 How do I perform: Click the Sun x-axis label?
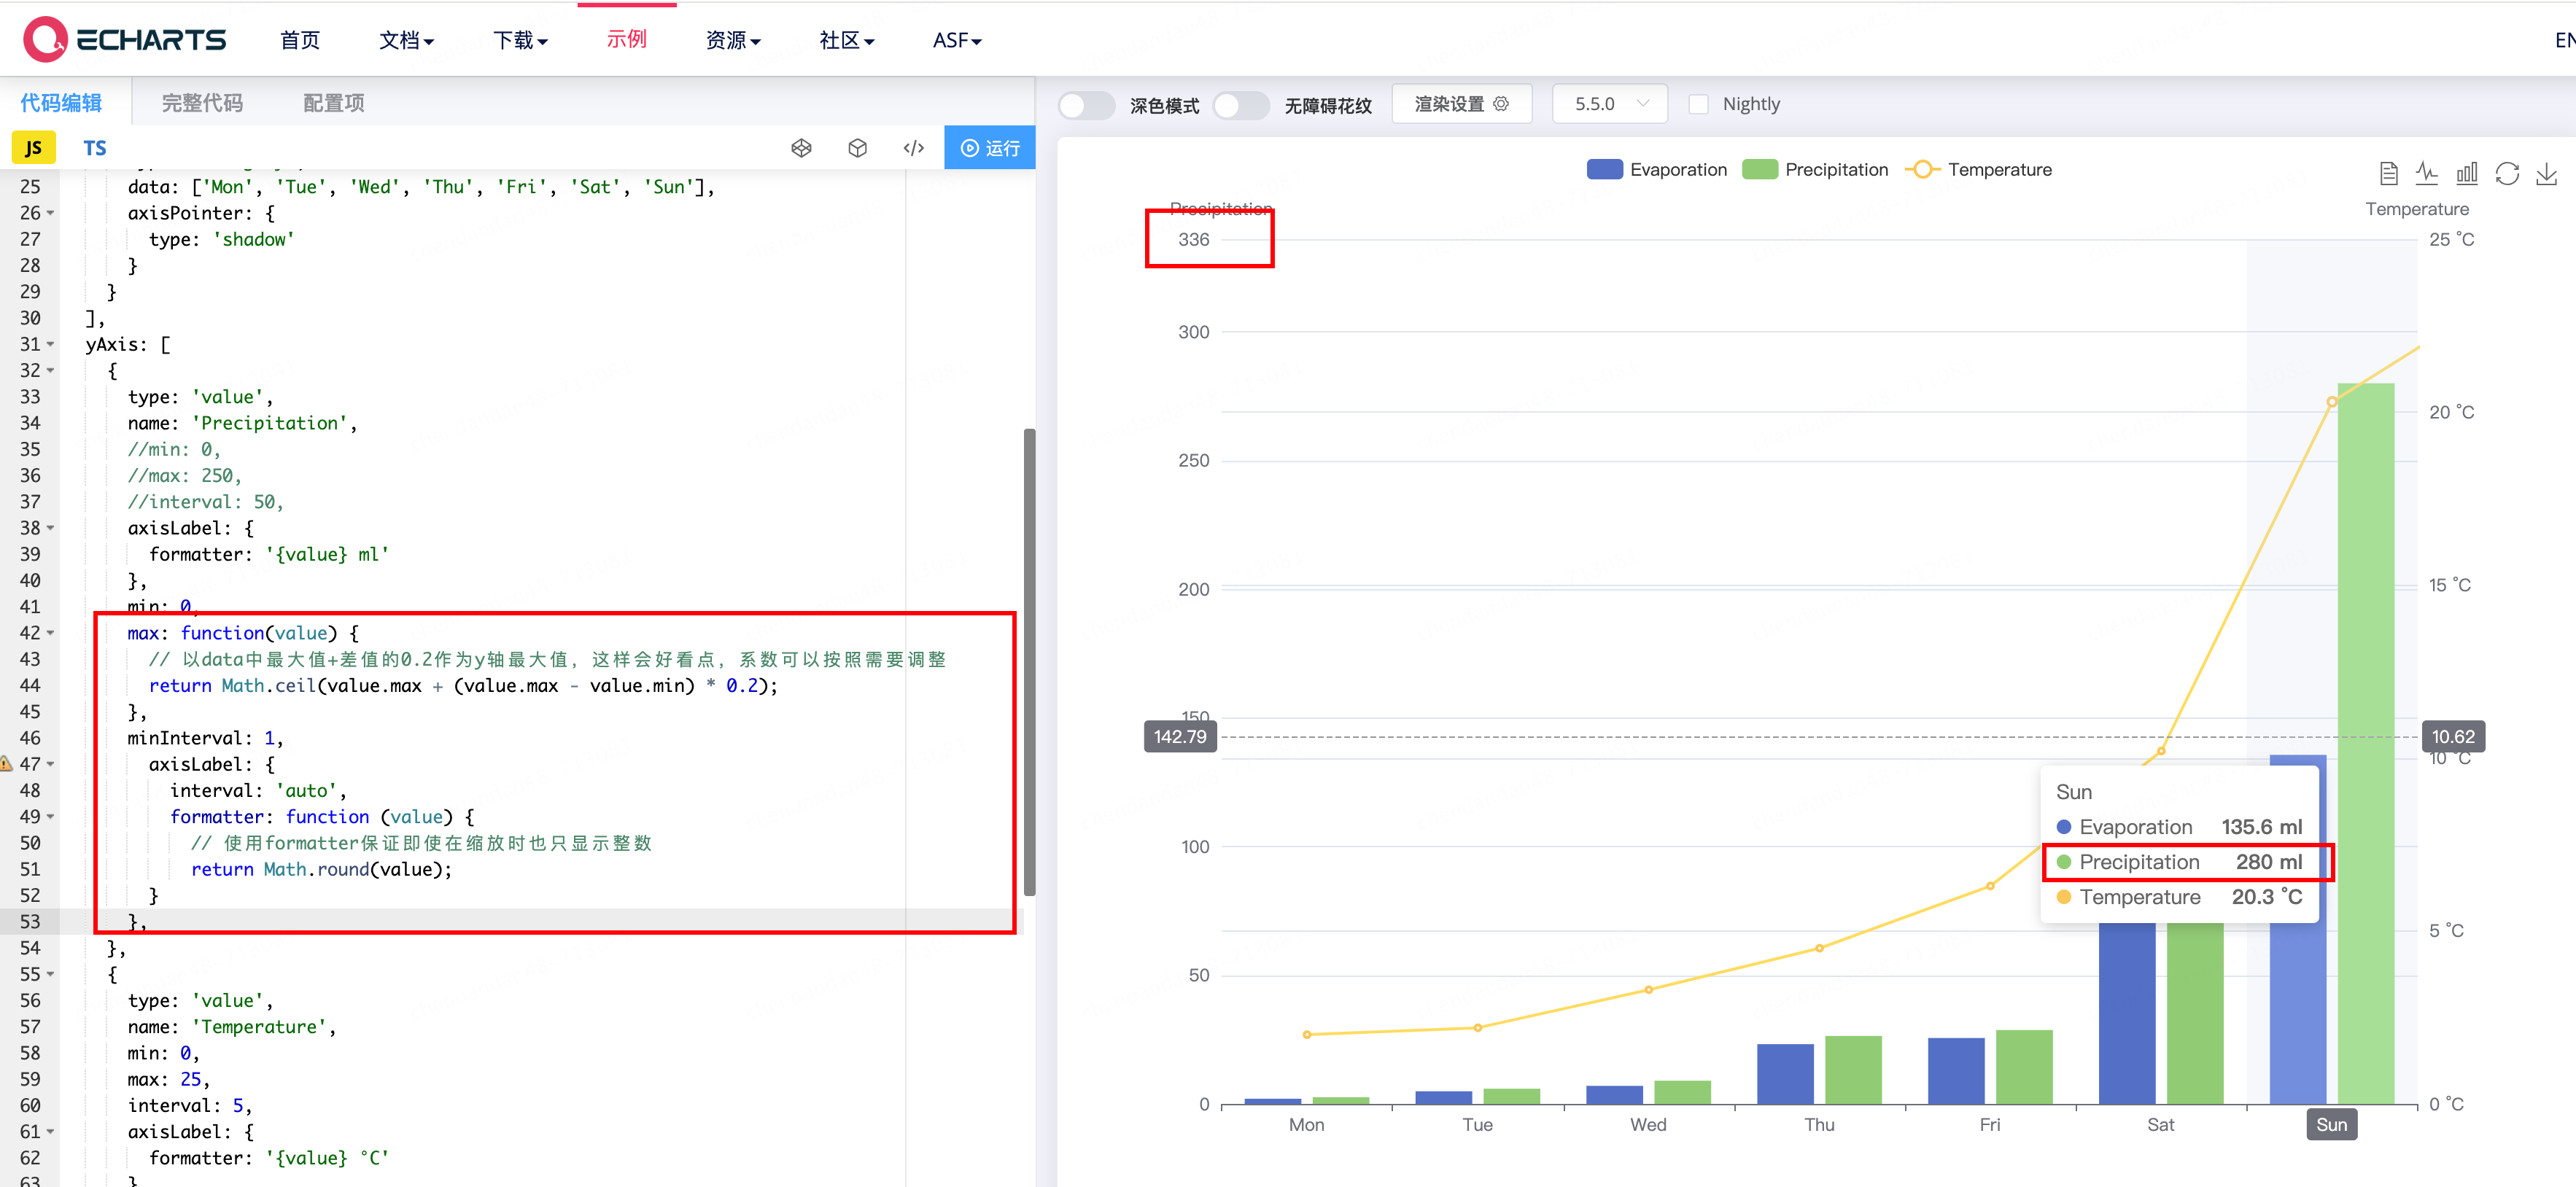2331,1125
